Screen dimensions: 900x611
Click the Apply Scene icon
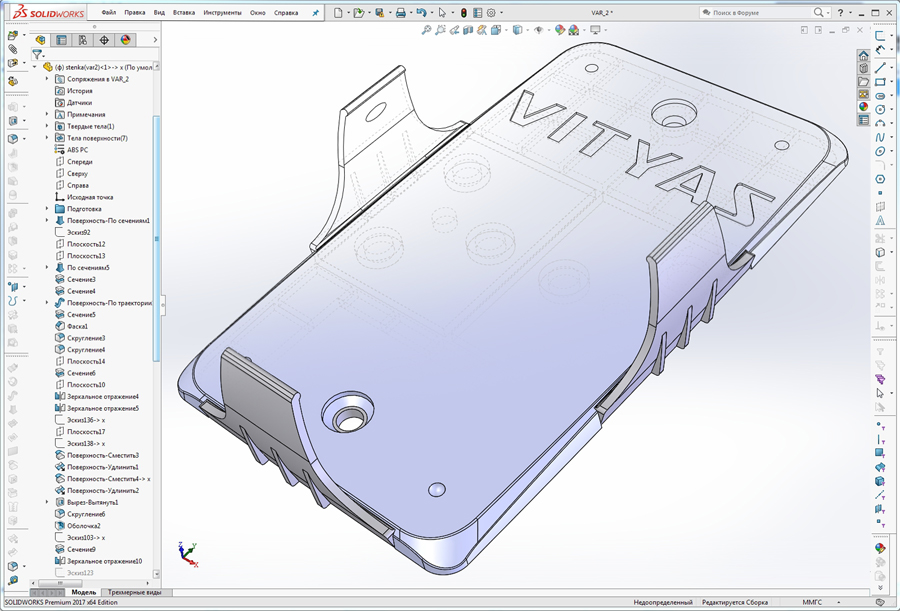pos(573,30)
